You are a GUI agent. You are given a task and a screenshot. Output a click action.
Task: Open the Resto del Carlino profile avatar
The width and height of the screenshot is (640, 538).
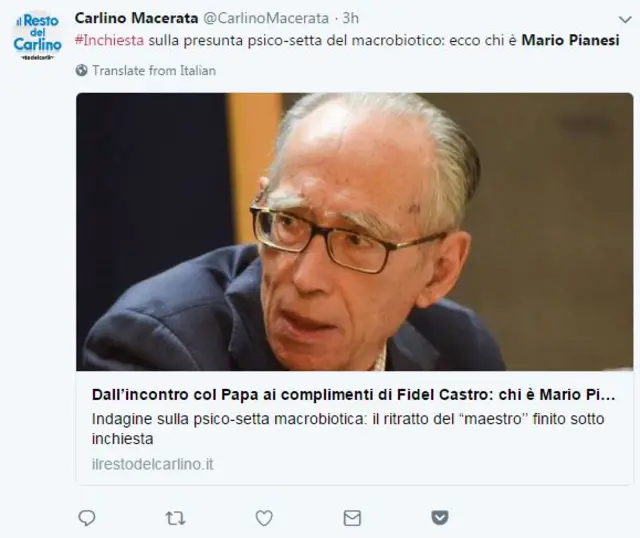pyautogui.click(x=38, y=36)
